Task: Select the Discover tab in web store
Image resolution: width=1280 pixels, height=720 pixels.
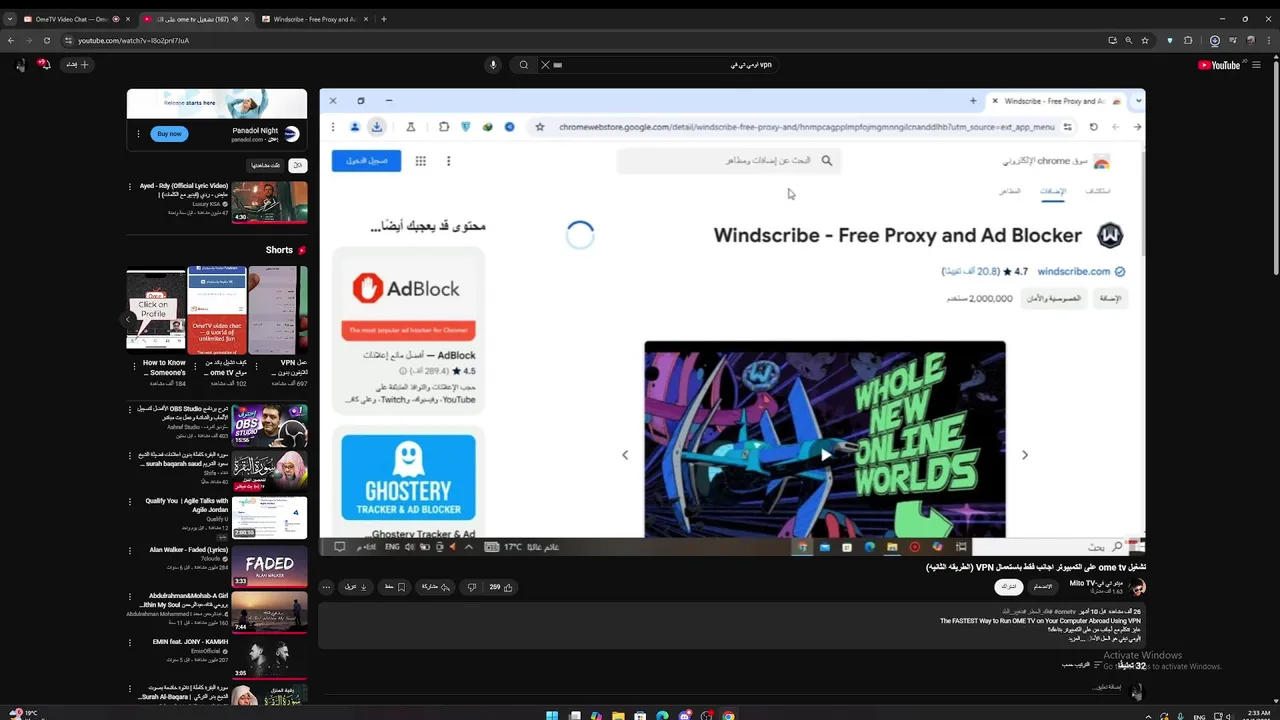Action: pos(1098,191)
